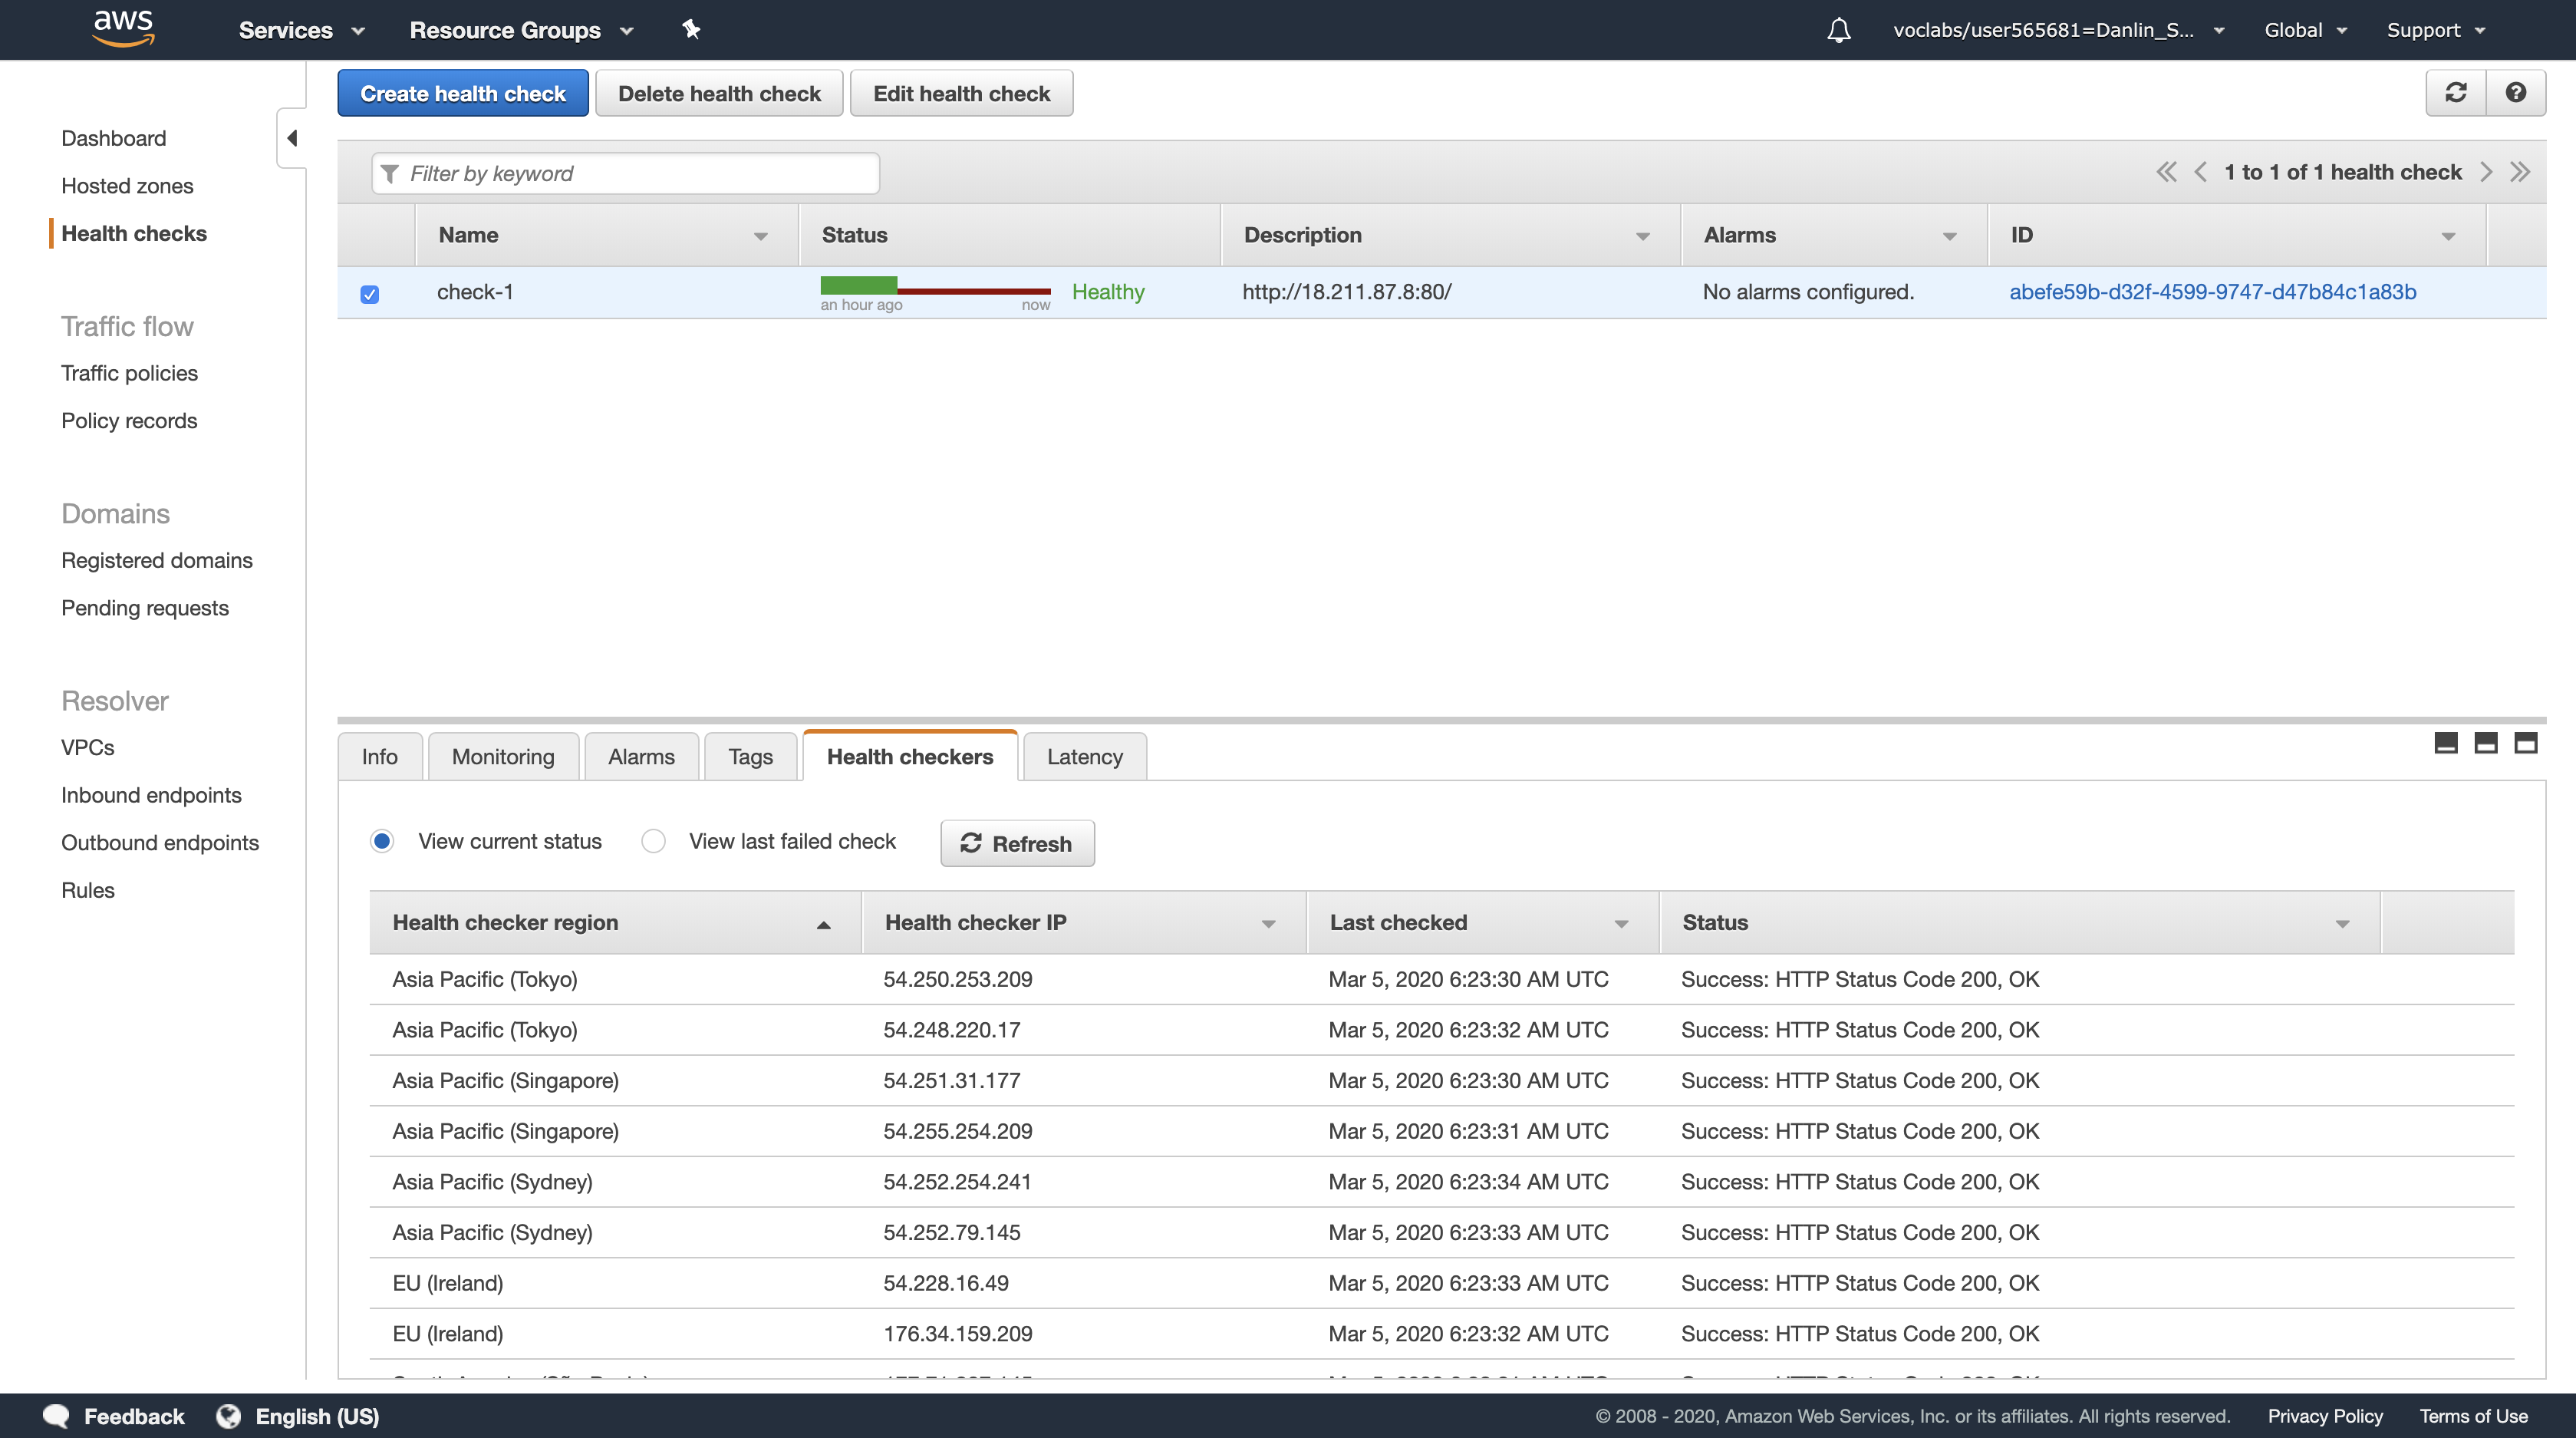Open the health check ID link
2576x1438 pixels.
point(2212,292)
